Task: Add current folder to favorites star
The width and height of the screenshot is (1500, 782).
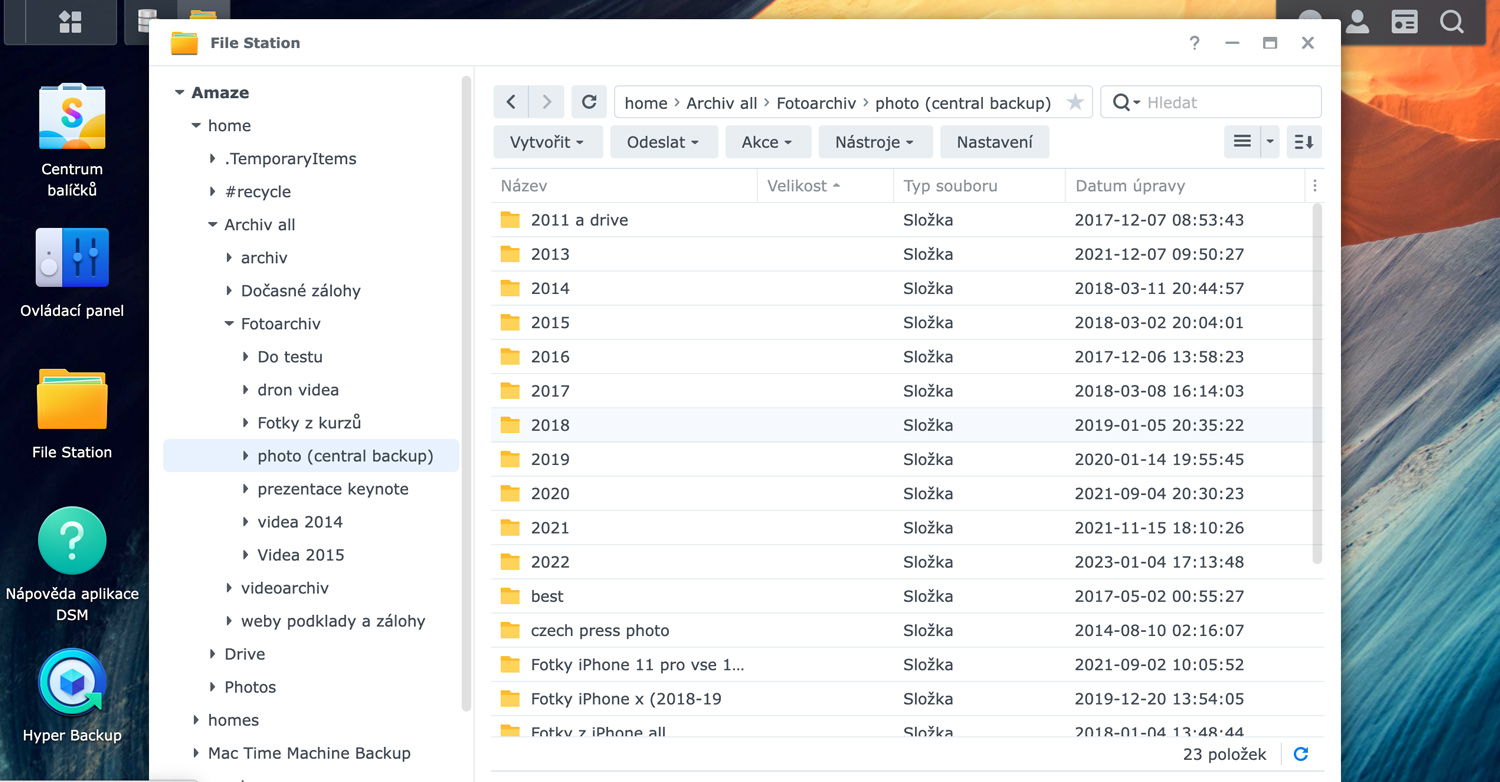Action: (1075, 102)
